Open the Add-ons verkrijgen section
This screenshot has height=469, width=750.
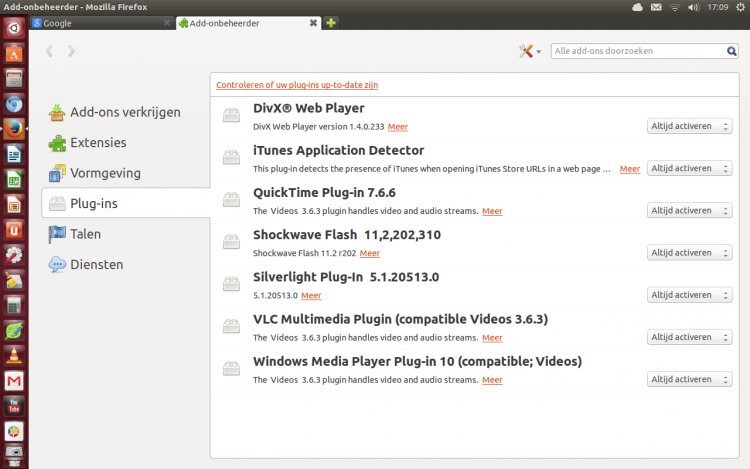click(124, 112)
